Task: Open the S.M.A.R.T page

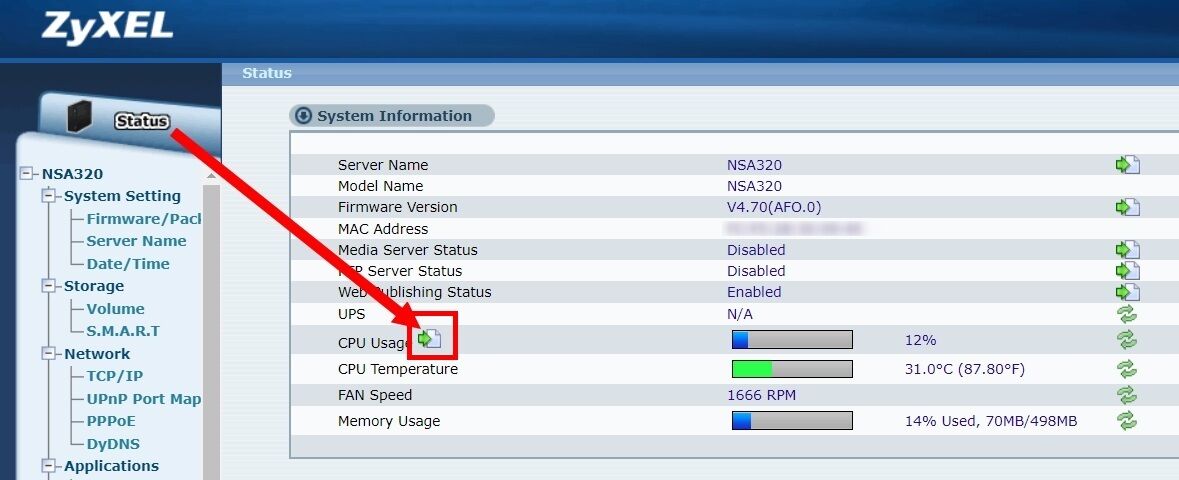Action: tap(123, 331)
